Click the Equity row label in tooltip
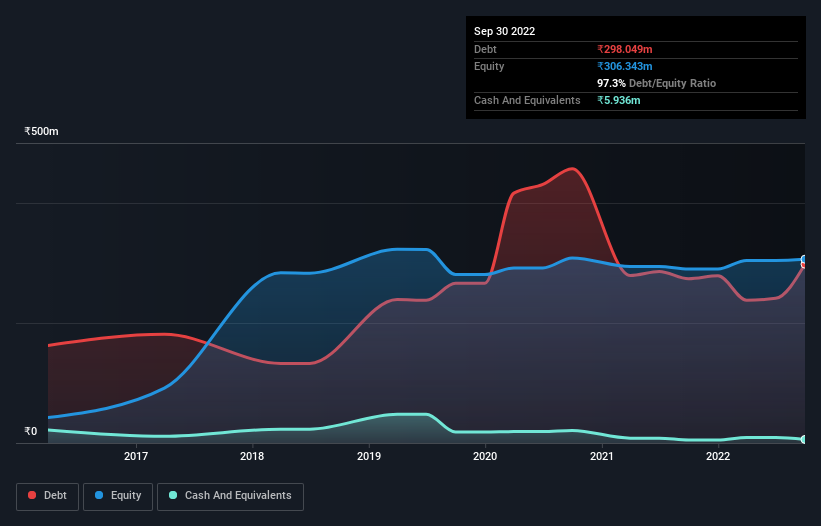Viewport: 821px width, 526px height. (489, 66)
